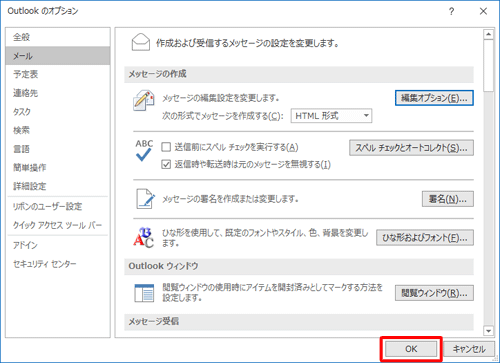Click the signature document icon
The height and width of the screenshot is (363, 500).
point(145,199)
